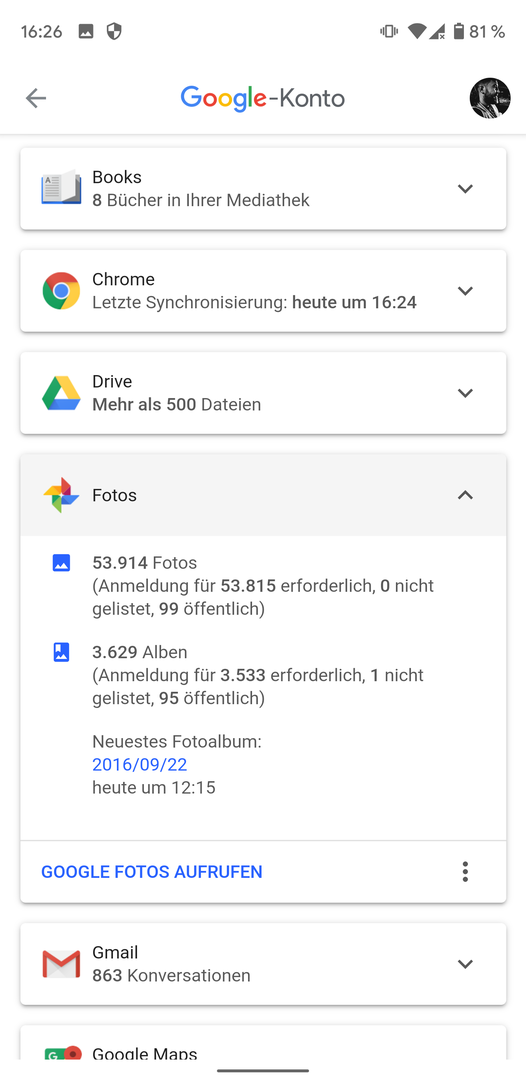Expand the Gmail section chevron
Image resolution: width=526 pixels, height=1080 pixels.
point(465,964)
